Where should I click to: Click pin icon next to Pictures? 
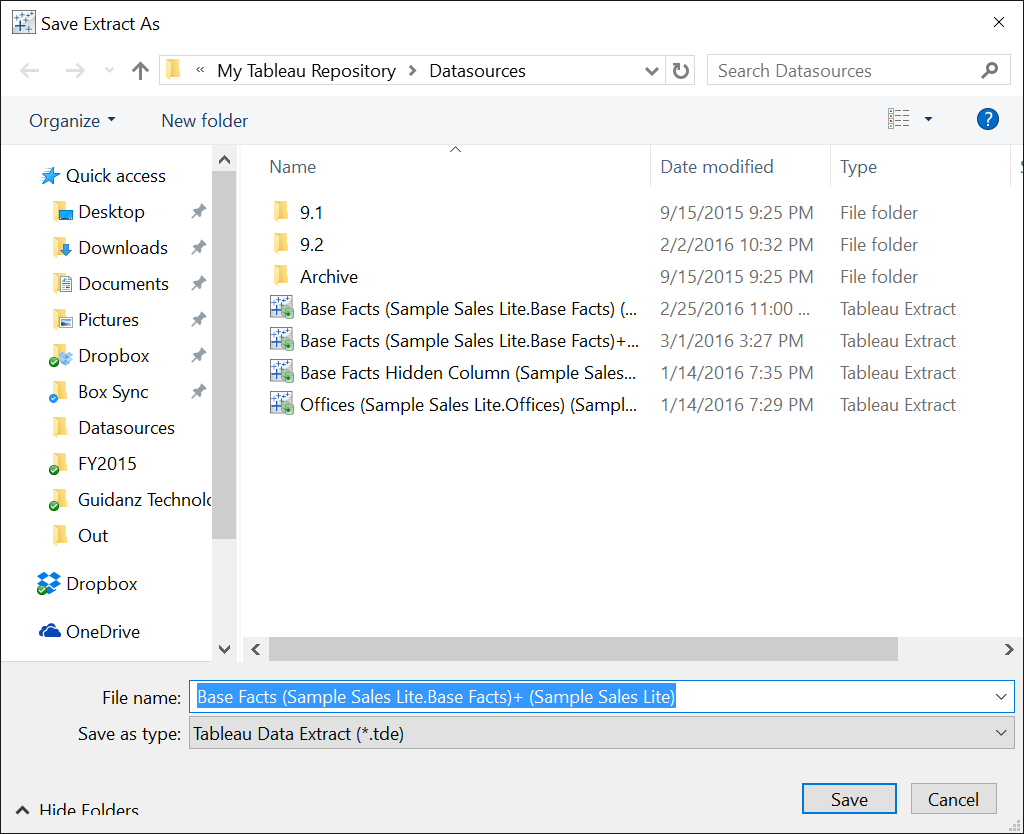pyautogui.click(x=198, y=319)
